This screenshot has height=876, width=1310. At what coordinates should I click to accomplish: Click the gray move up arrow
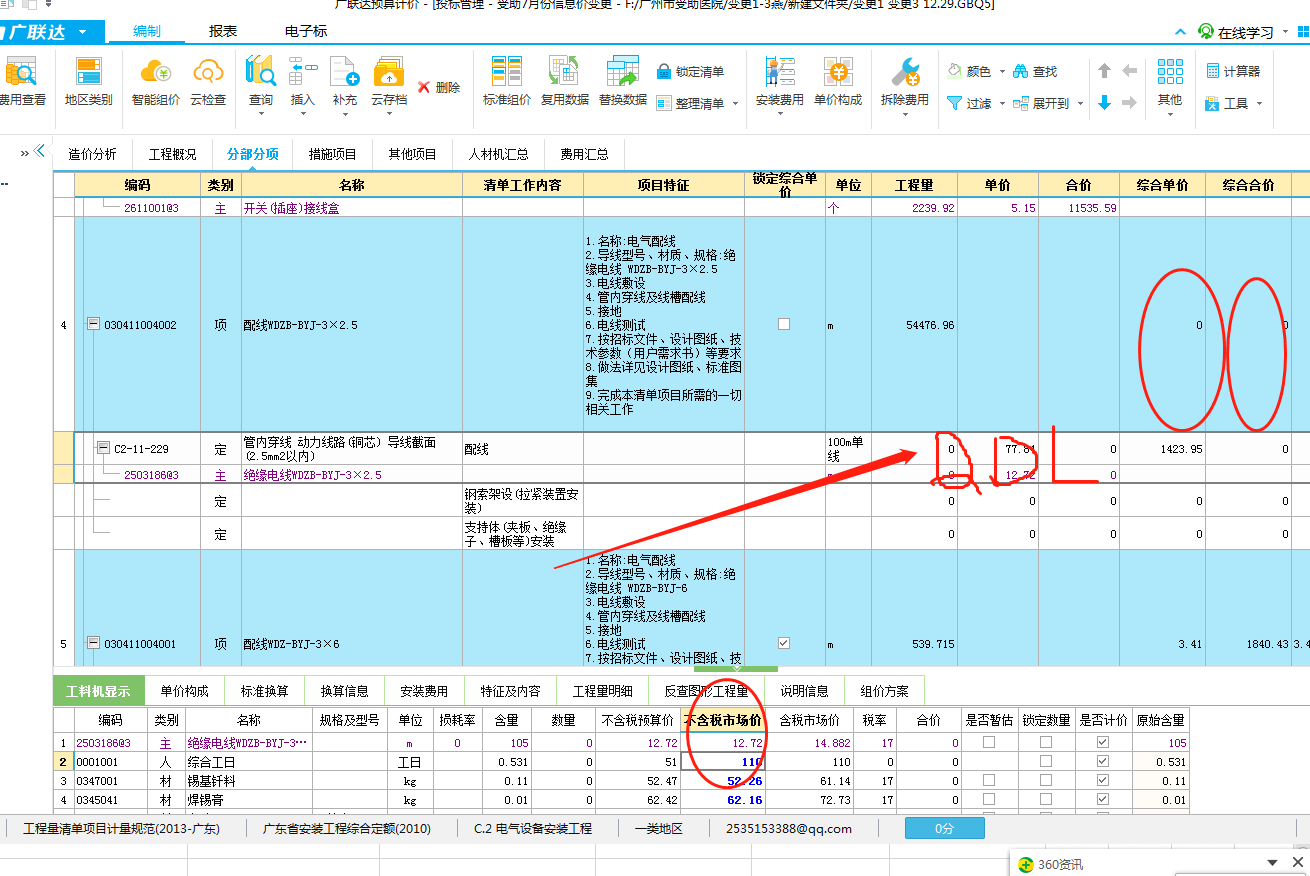pyautogui.click(x=1104, y=71)
